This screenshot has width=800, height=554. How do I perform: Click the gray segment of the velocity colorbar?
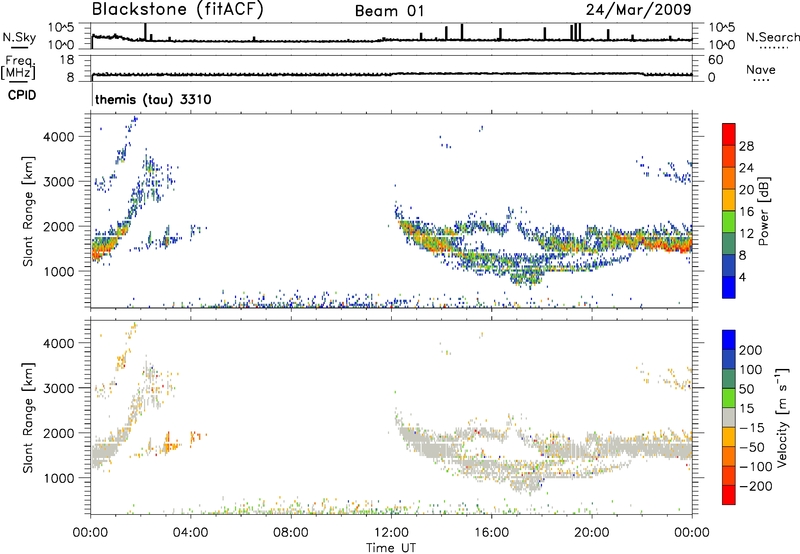(x=729, y=418)
